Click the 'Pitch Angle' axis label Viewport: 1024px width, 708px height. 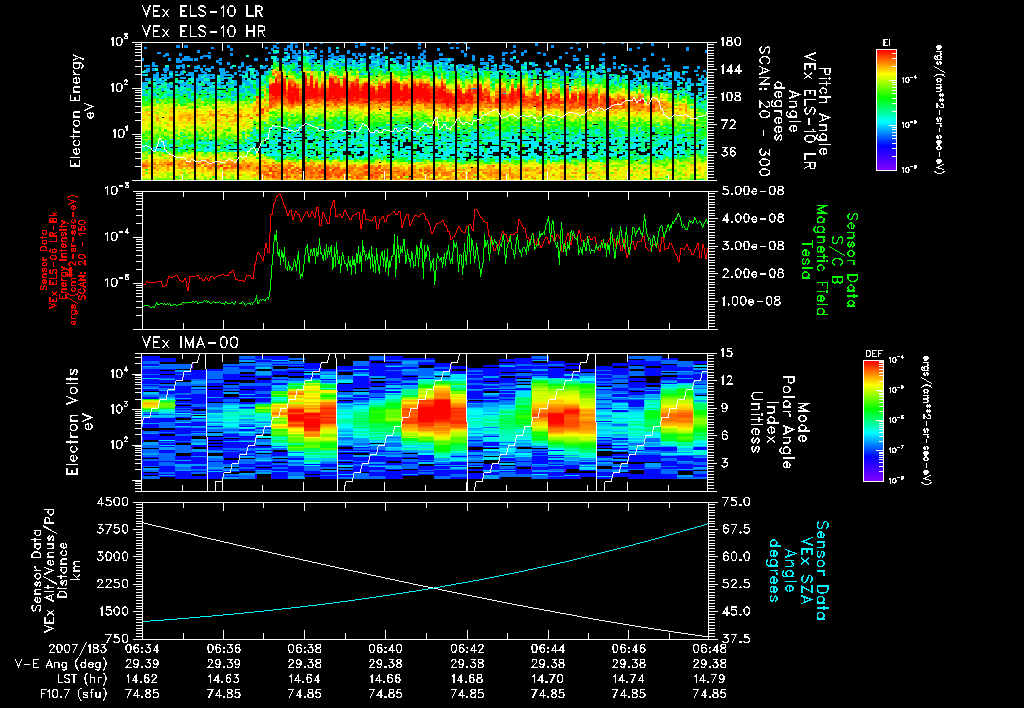(825, 110)
